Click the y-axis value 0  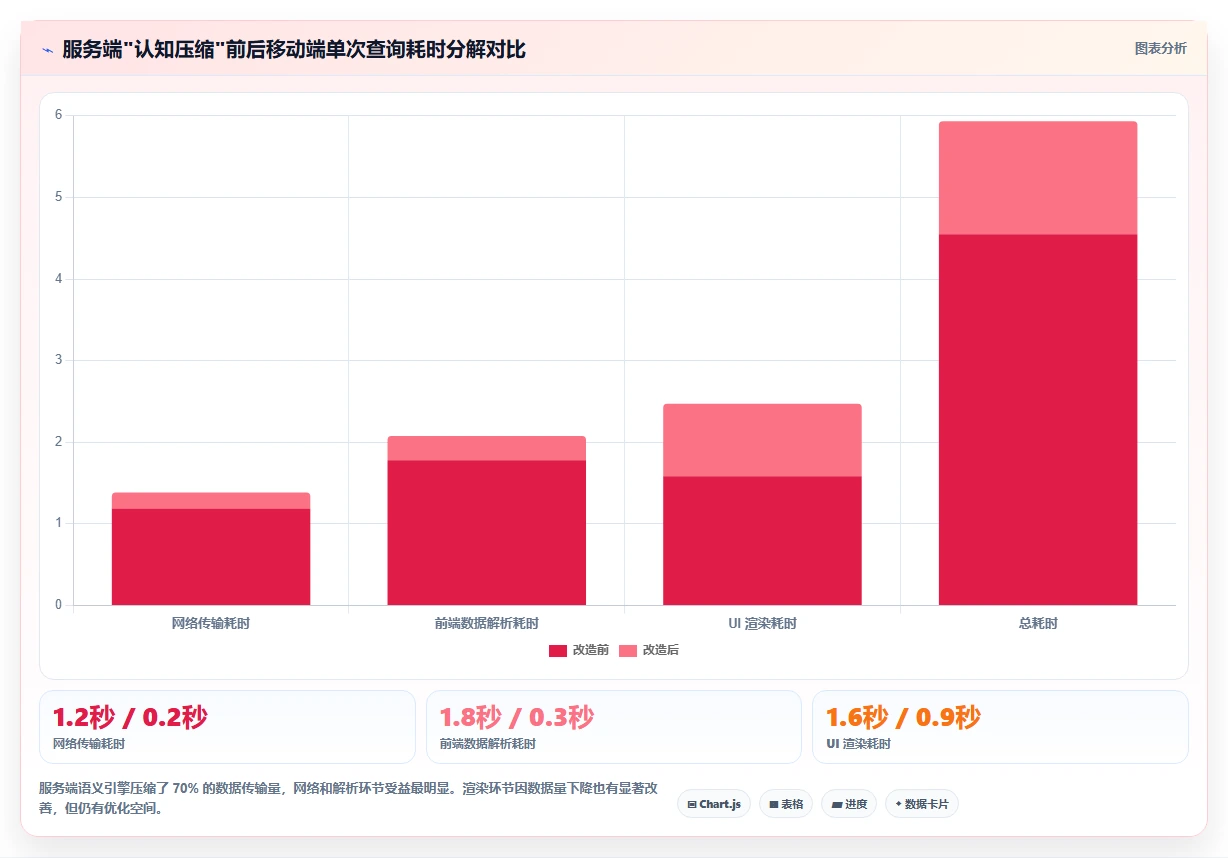pos(59,605)
